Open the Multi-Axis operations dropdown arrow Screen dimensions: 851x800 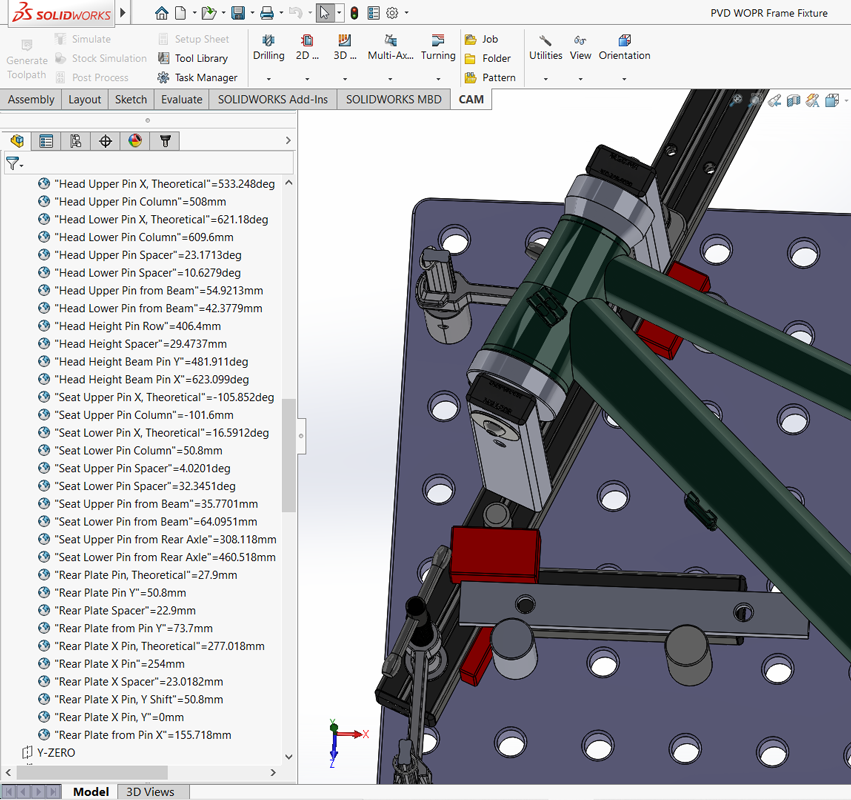point(390,78)
